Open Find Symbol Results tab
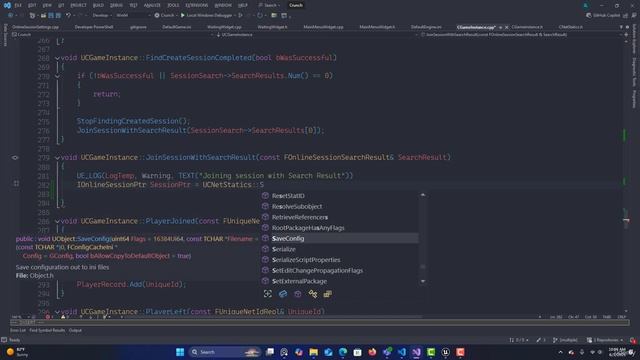The width and height of the screenshot is (640, 360). click(47, 330)
